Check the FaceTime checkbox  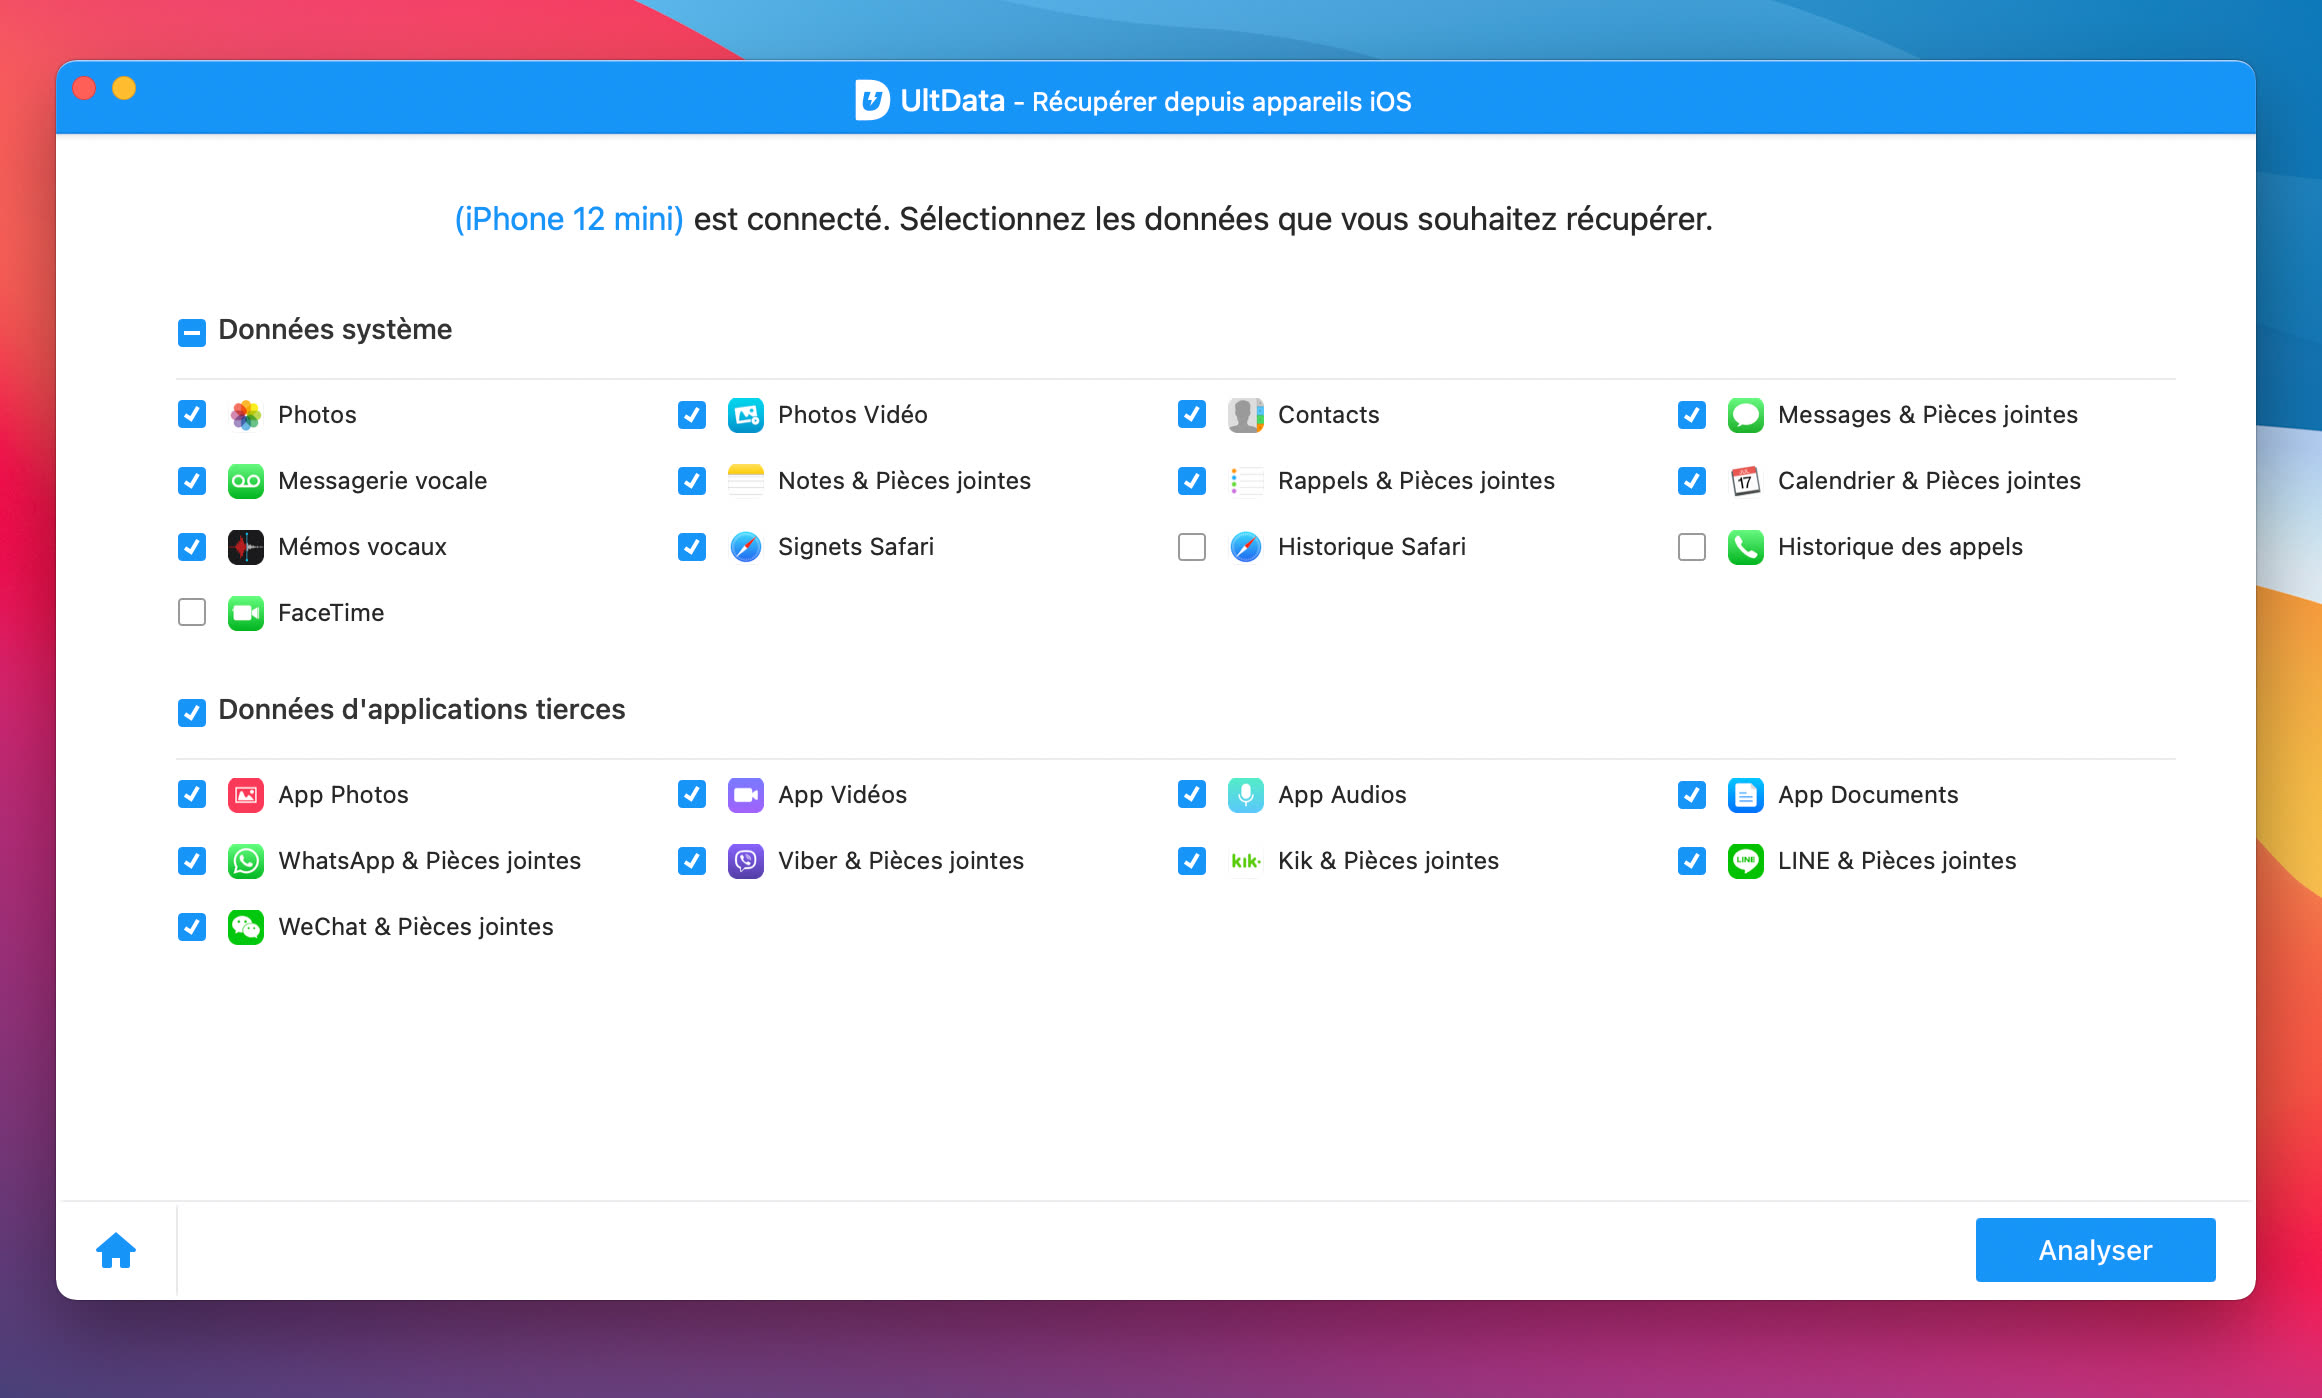(191, 613)
